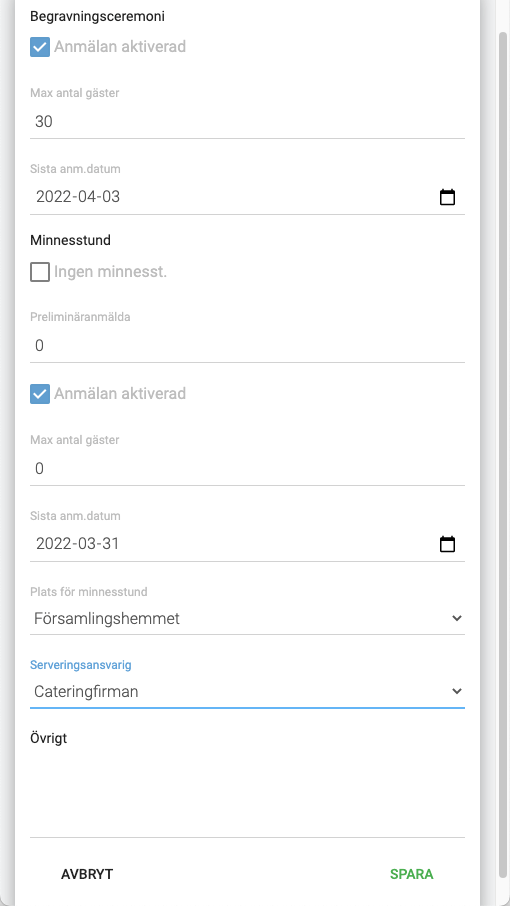510x906 pixels.
Task: Open the Plats för minnesstund dropdown
Action: click(247, 619)
